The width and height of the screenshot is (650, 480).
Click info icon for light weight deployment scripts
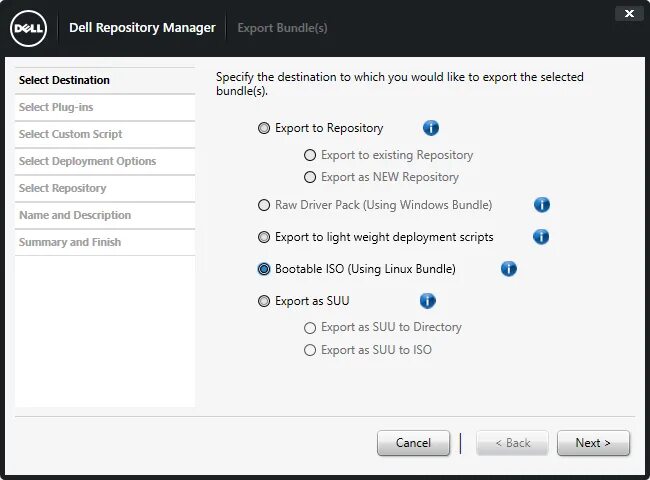[541, 237]
